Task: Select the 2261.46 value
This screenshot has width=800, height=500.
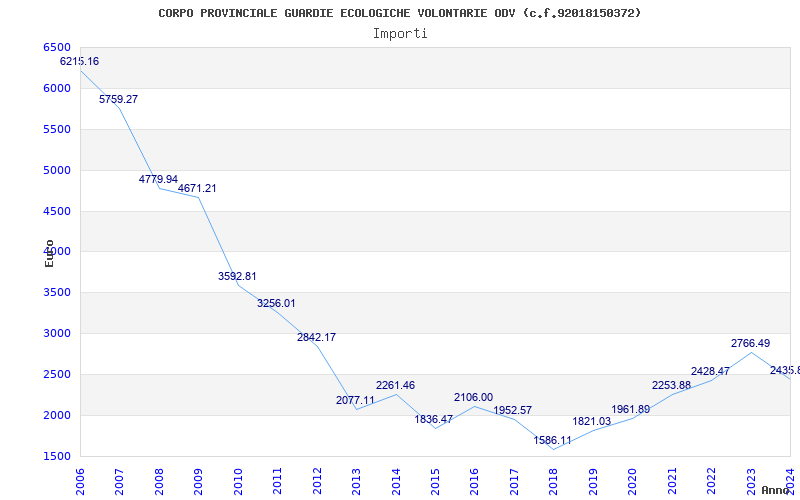Action: tap(395, 385)
